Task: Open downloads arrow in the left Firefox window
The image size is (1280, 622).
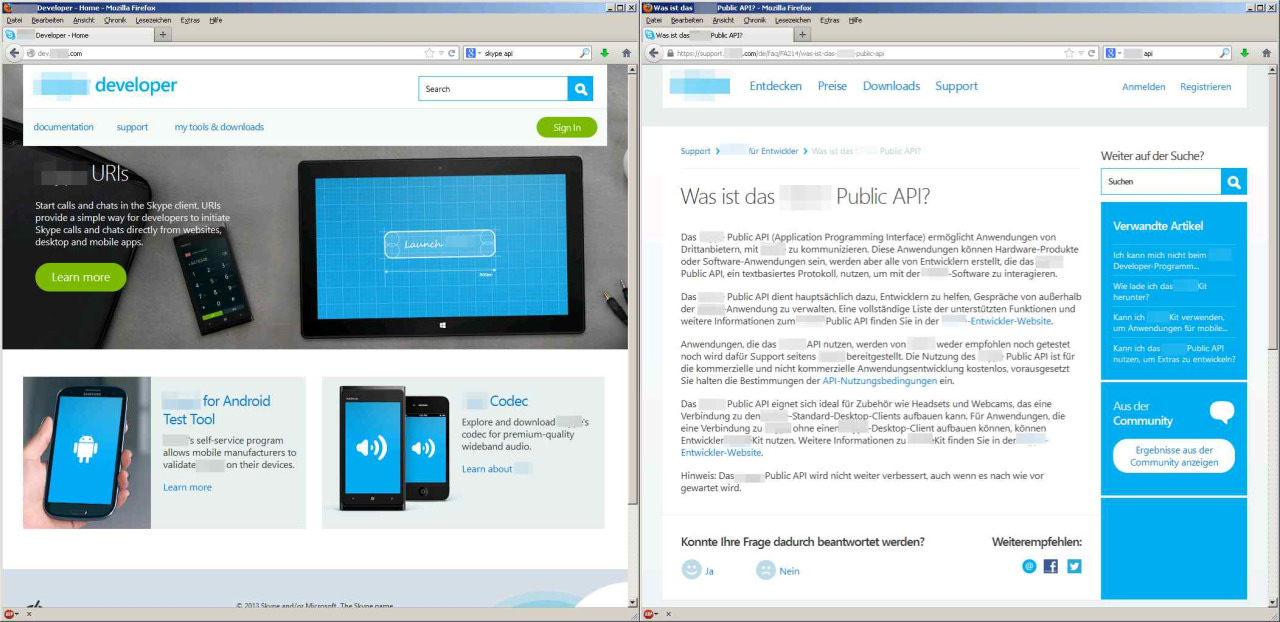Action: [x=604, y=53]
